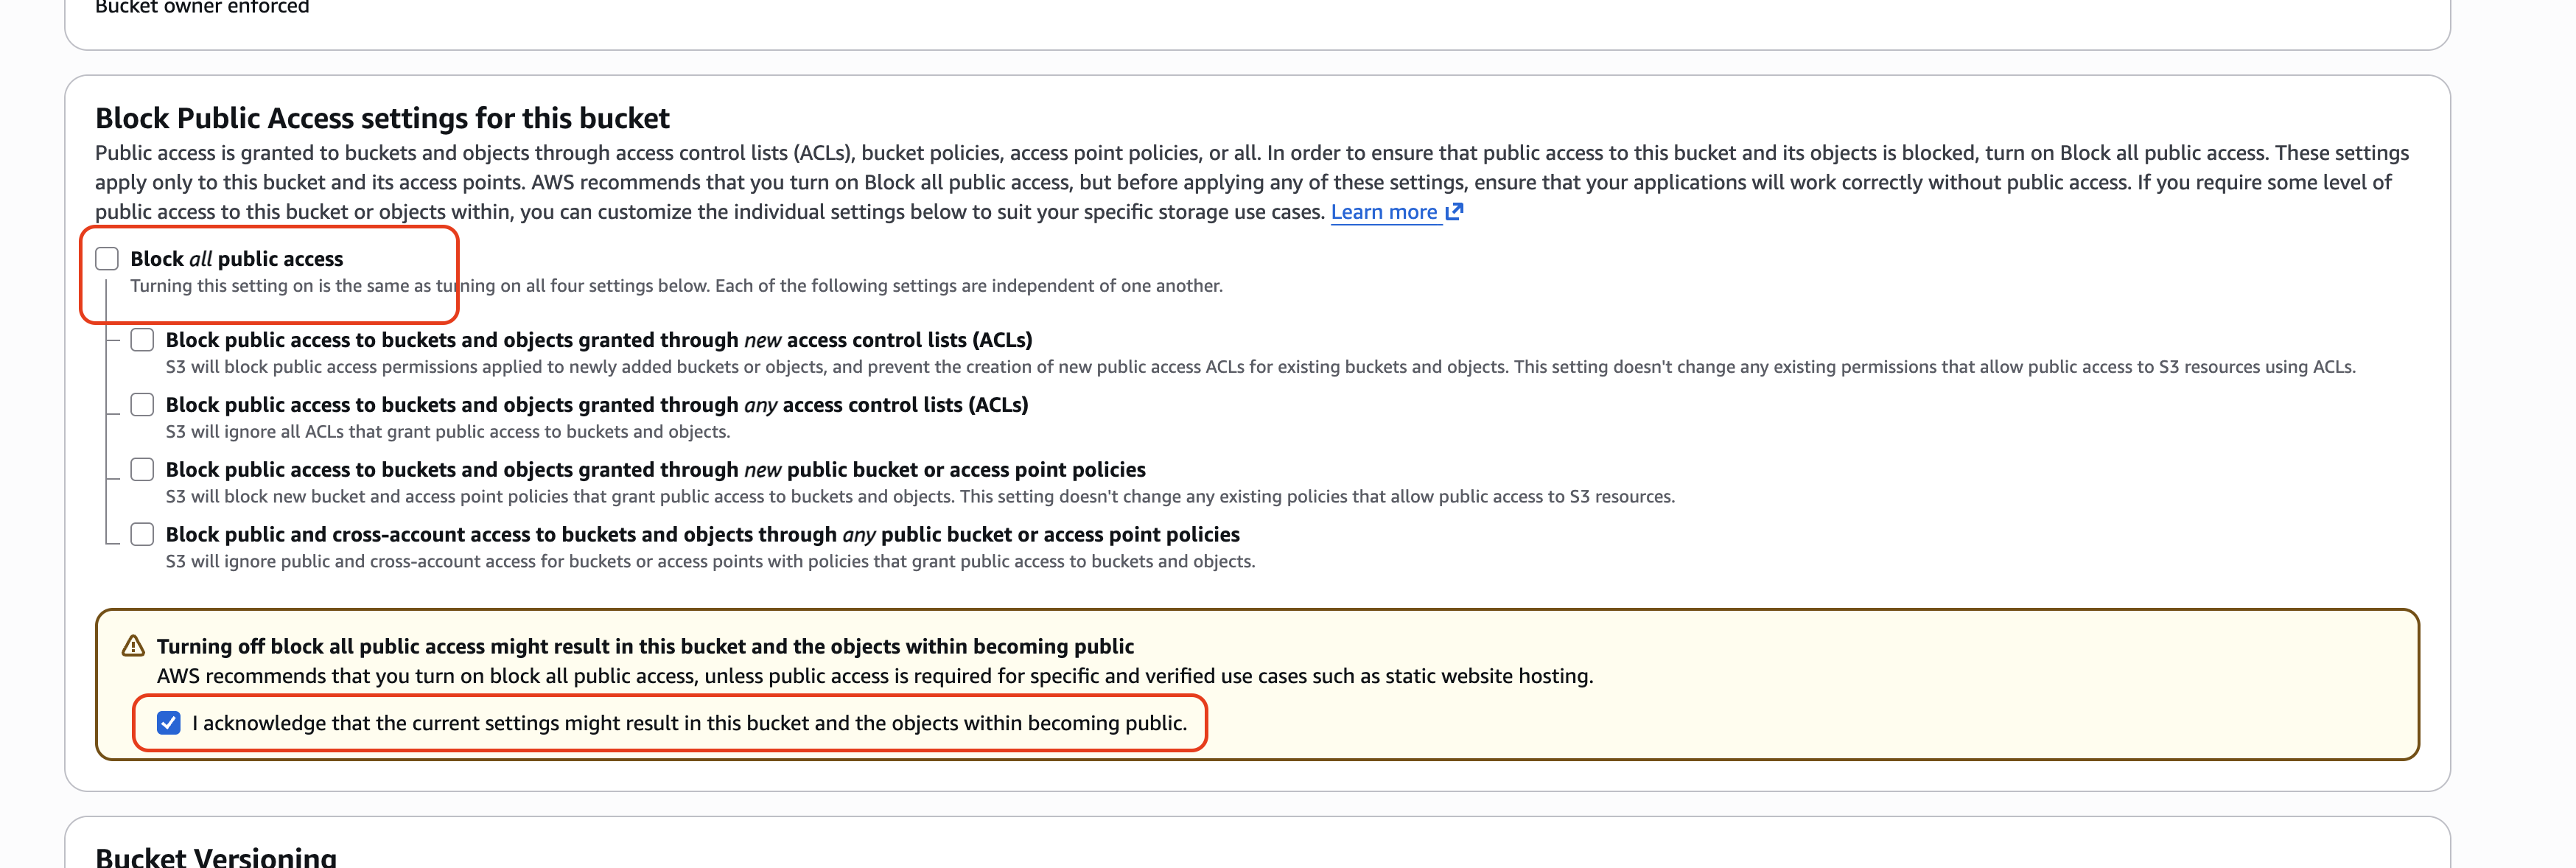This screenshot has height=868, width=2576.
Task: Click 'S3 will ignore all ACLs' description text
Action: click(448, 432)
